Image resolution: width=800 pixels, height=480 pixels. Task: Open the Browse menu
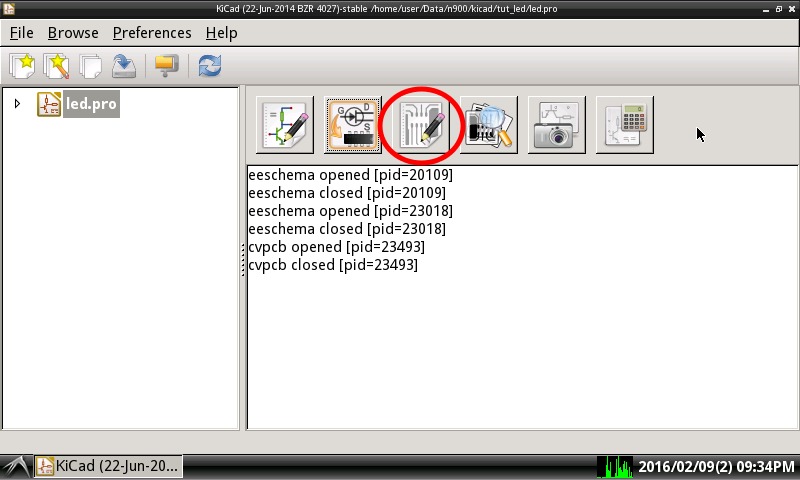pos(73,33)
